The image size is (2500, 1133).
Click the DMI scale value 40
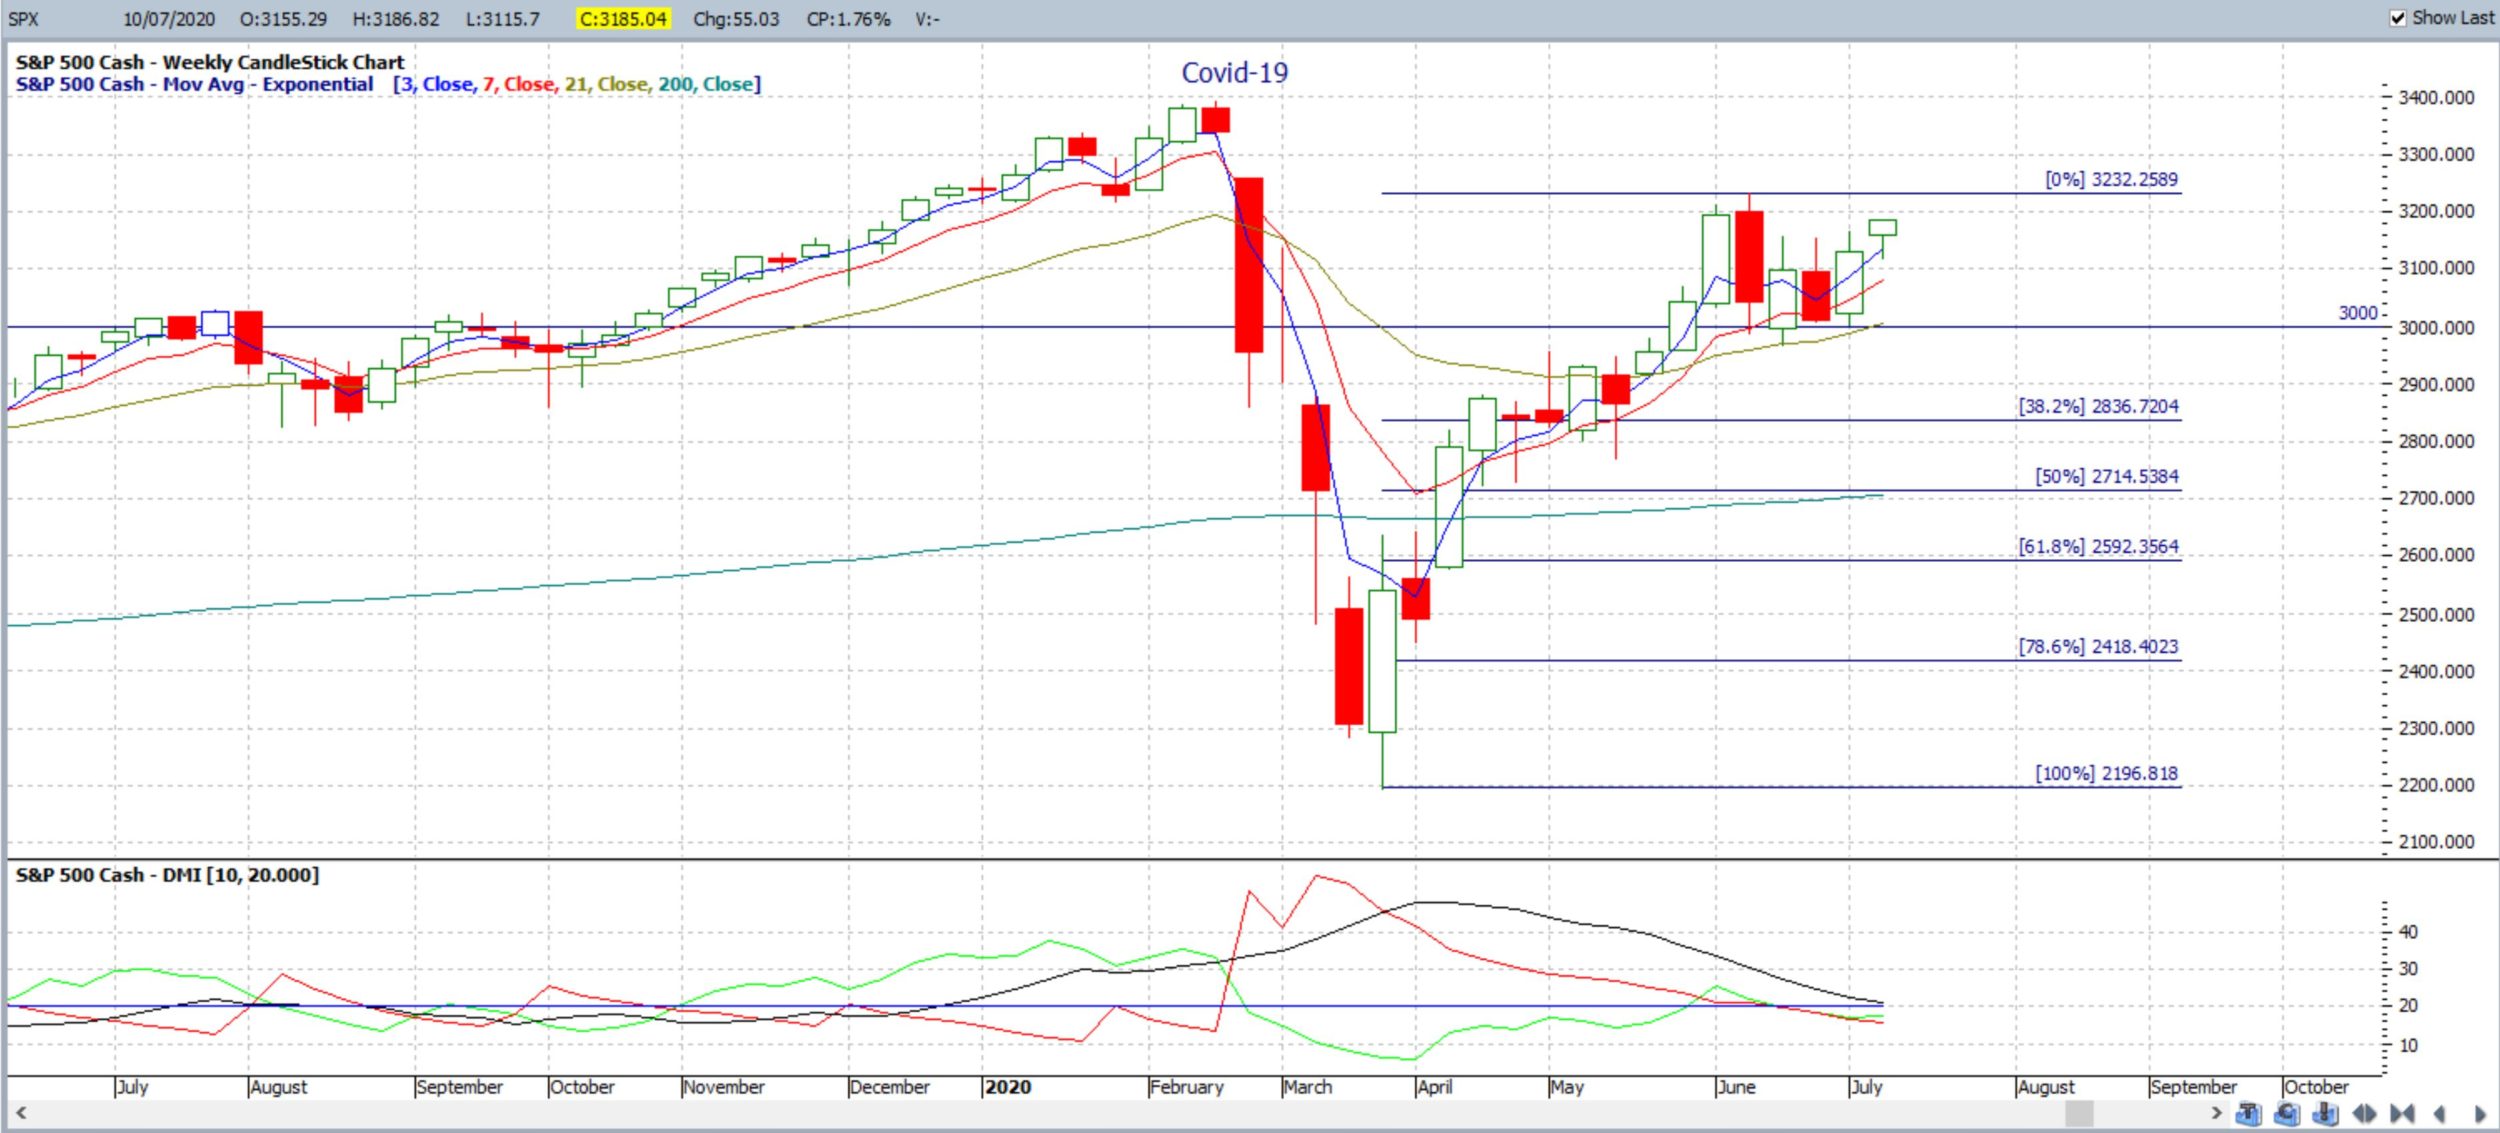click(x=2409, y=932)
